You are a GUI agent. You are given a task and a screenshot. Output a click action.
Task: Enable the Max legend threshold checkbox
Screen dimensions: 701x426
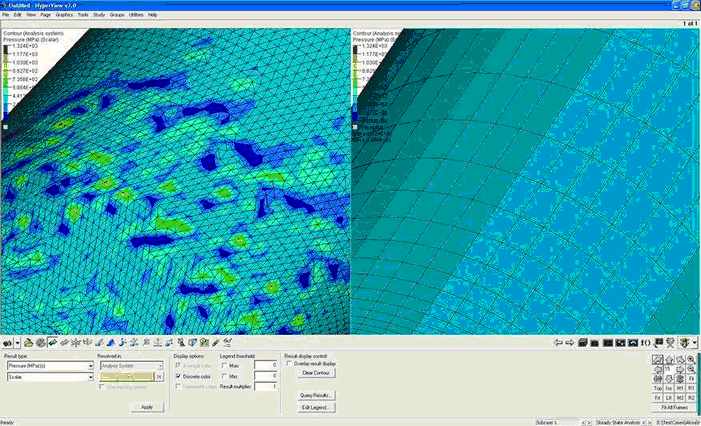tap(224, 366)
